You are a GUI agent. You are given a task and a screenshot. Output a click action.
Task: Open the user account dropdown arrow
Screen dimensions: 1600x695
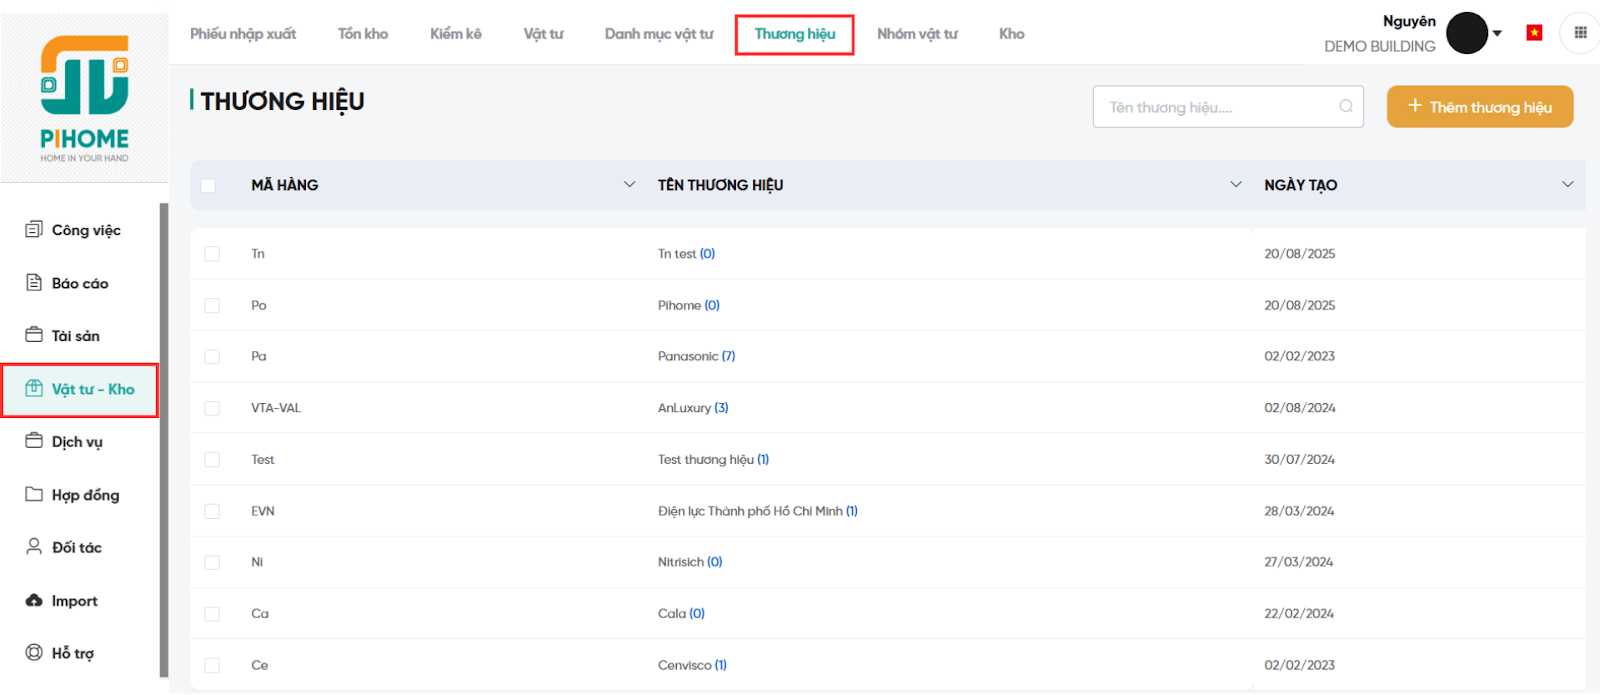tap(1497, 34)
